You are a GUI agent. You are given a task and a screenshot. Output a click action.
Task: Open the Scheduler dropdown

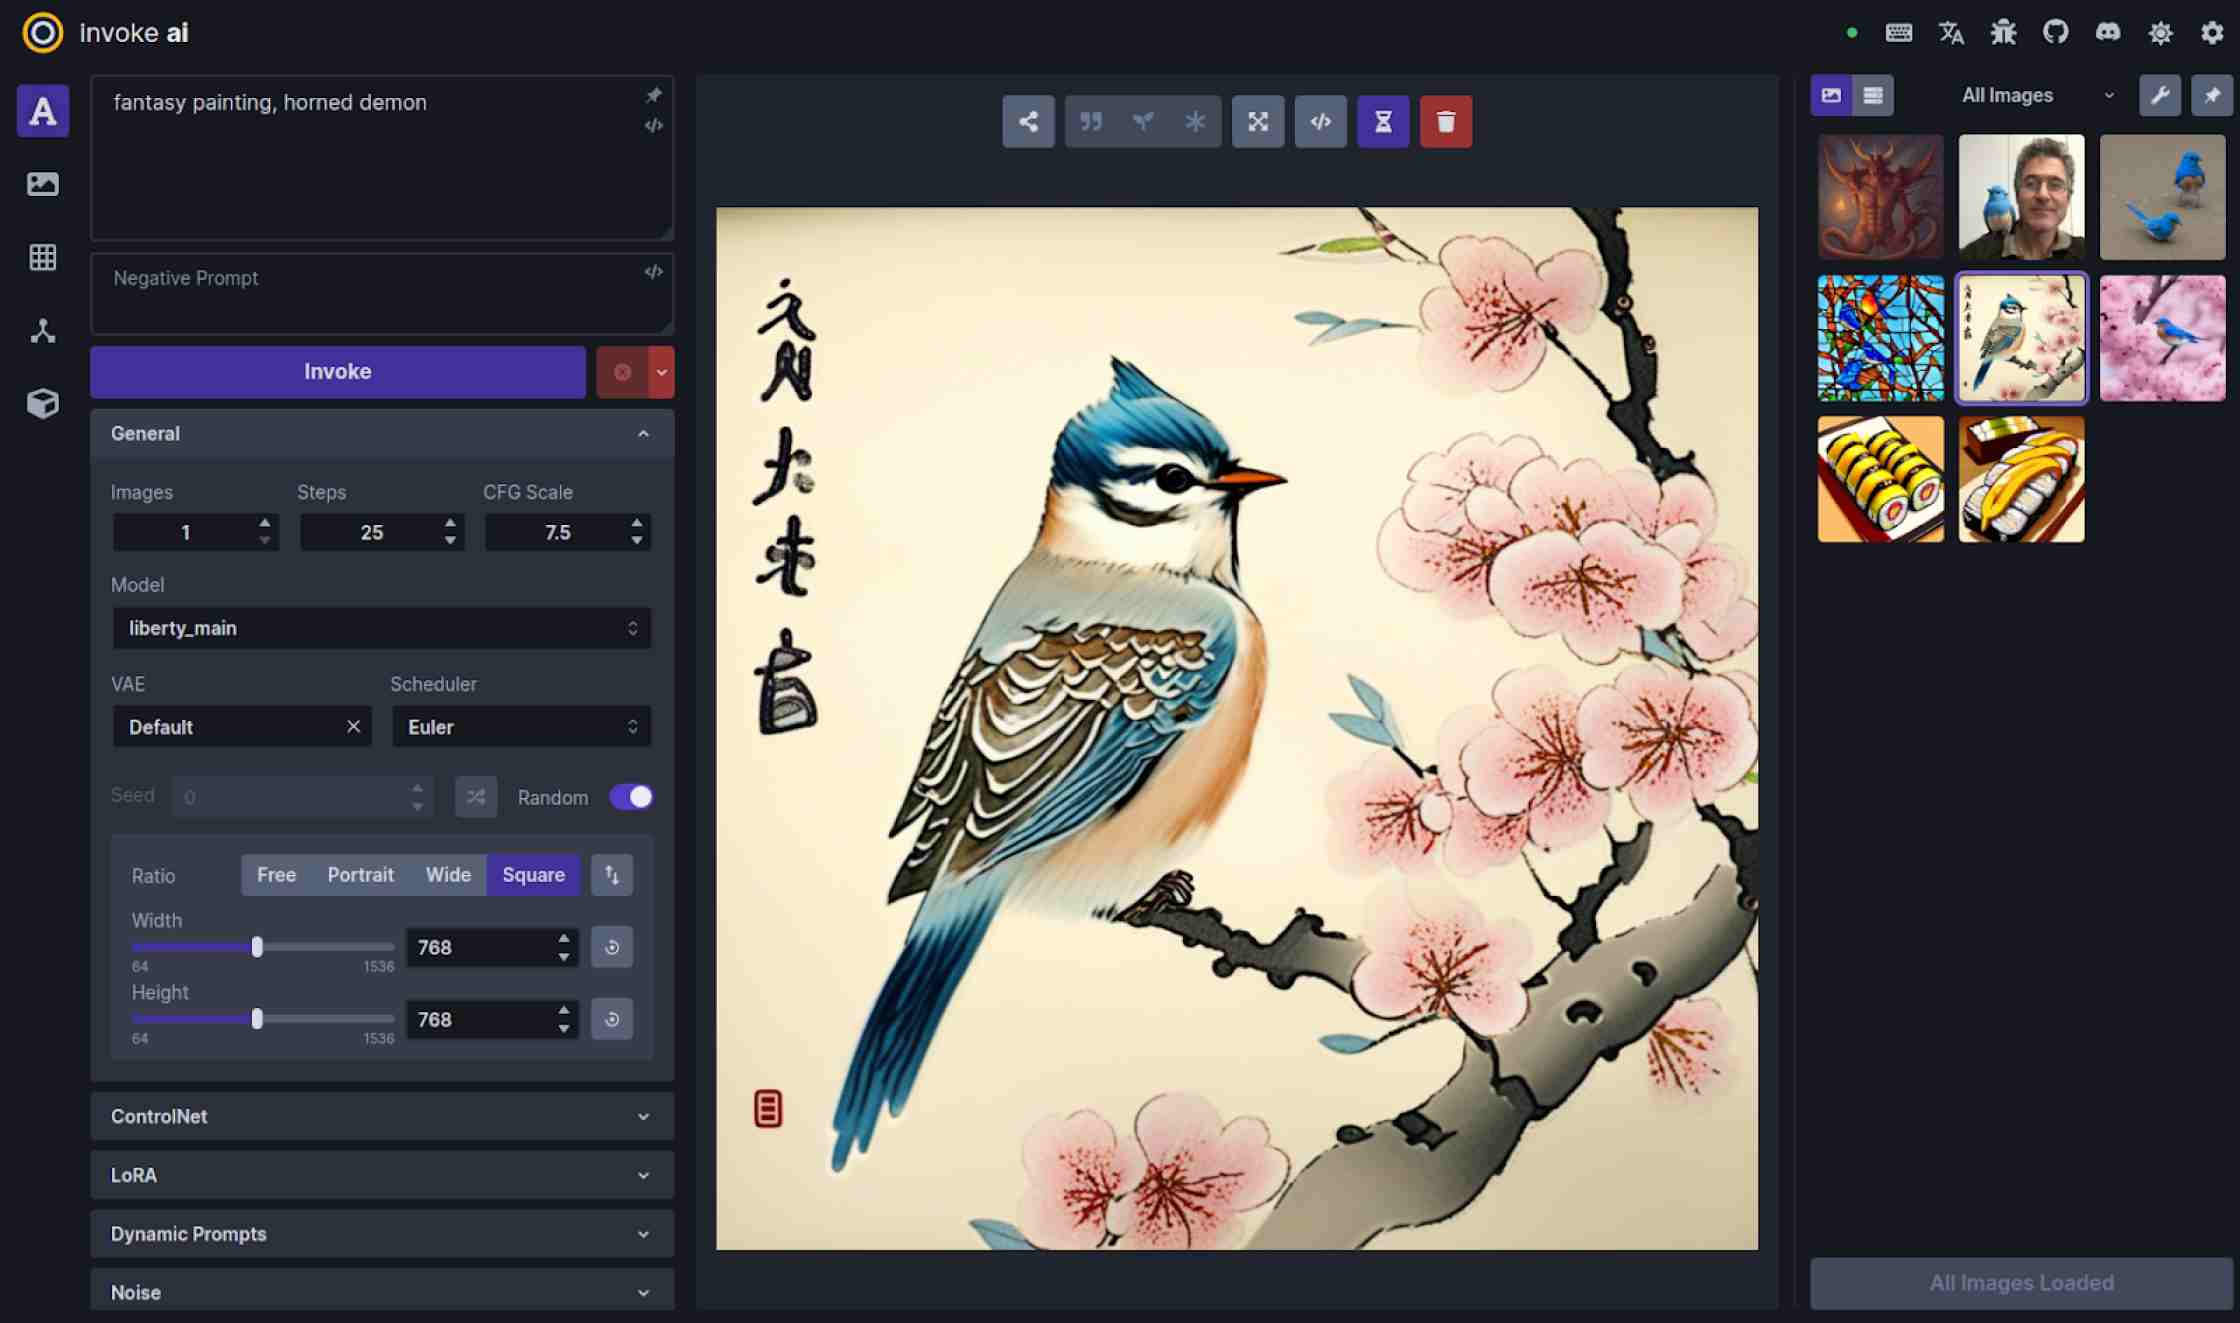coord(521,727)
